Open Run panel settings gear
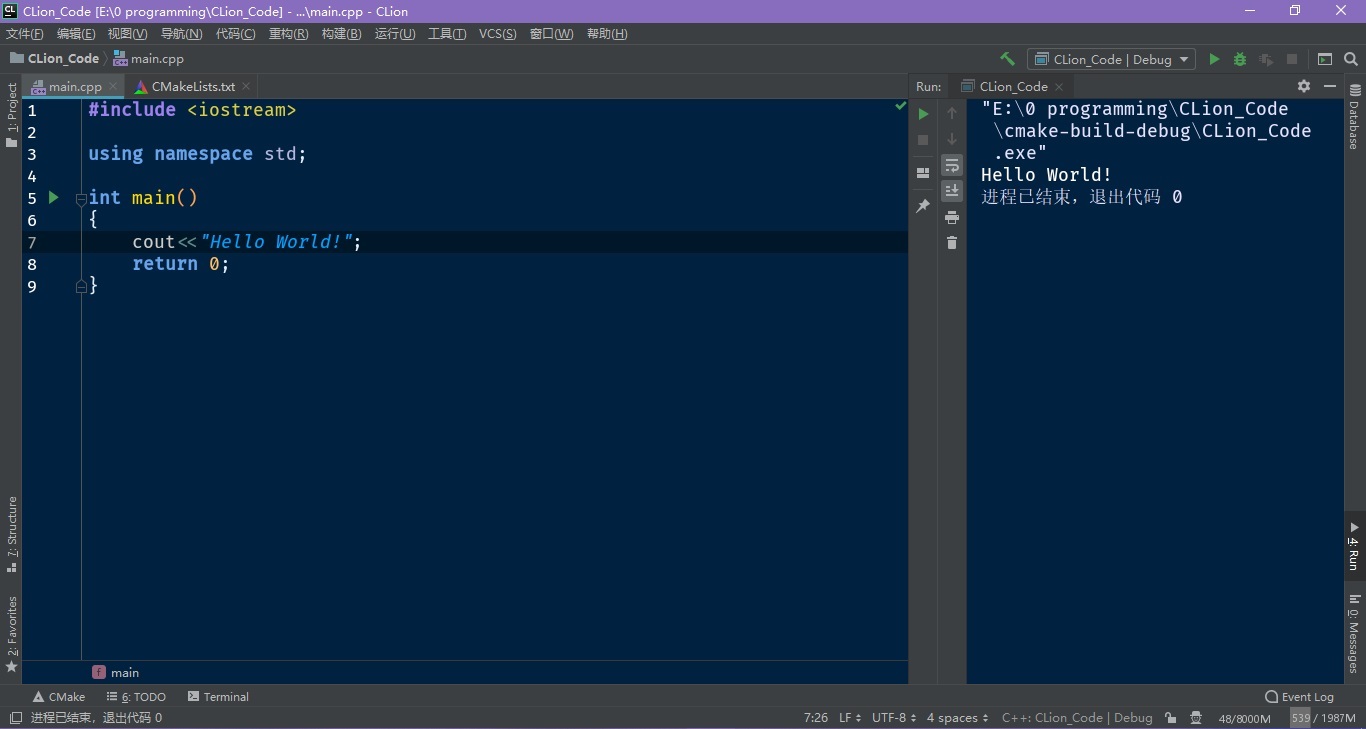The height and width of the screenshot is (729, 1366). click(x=1304, y=86)
